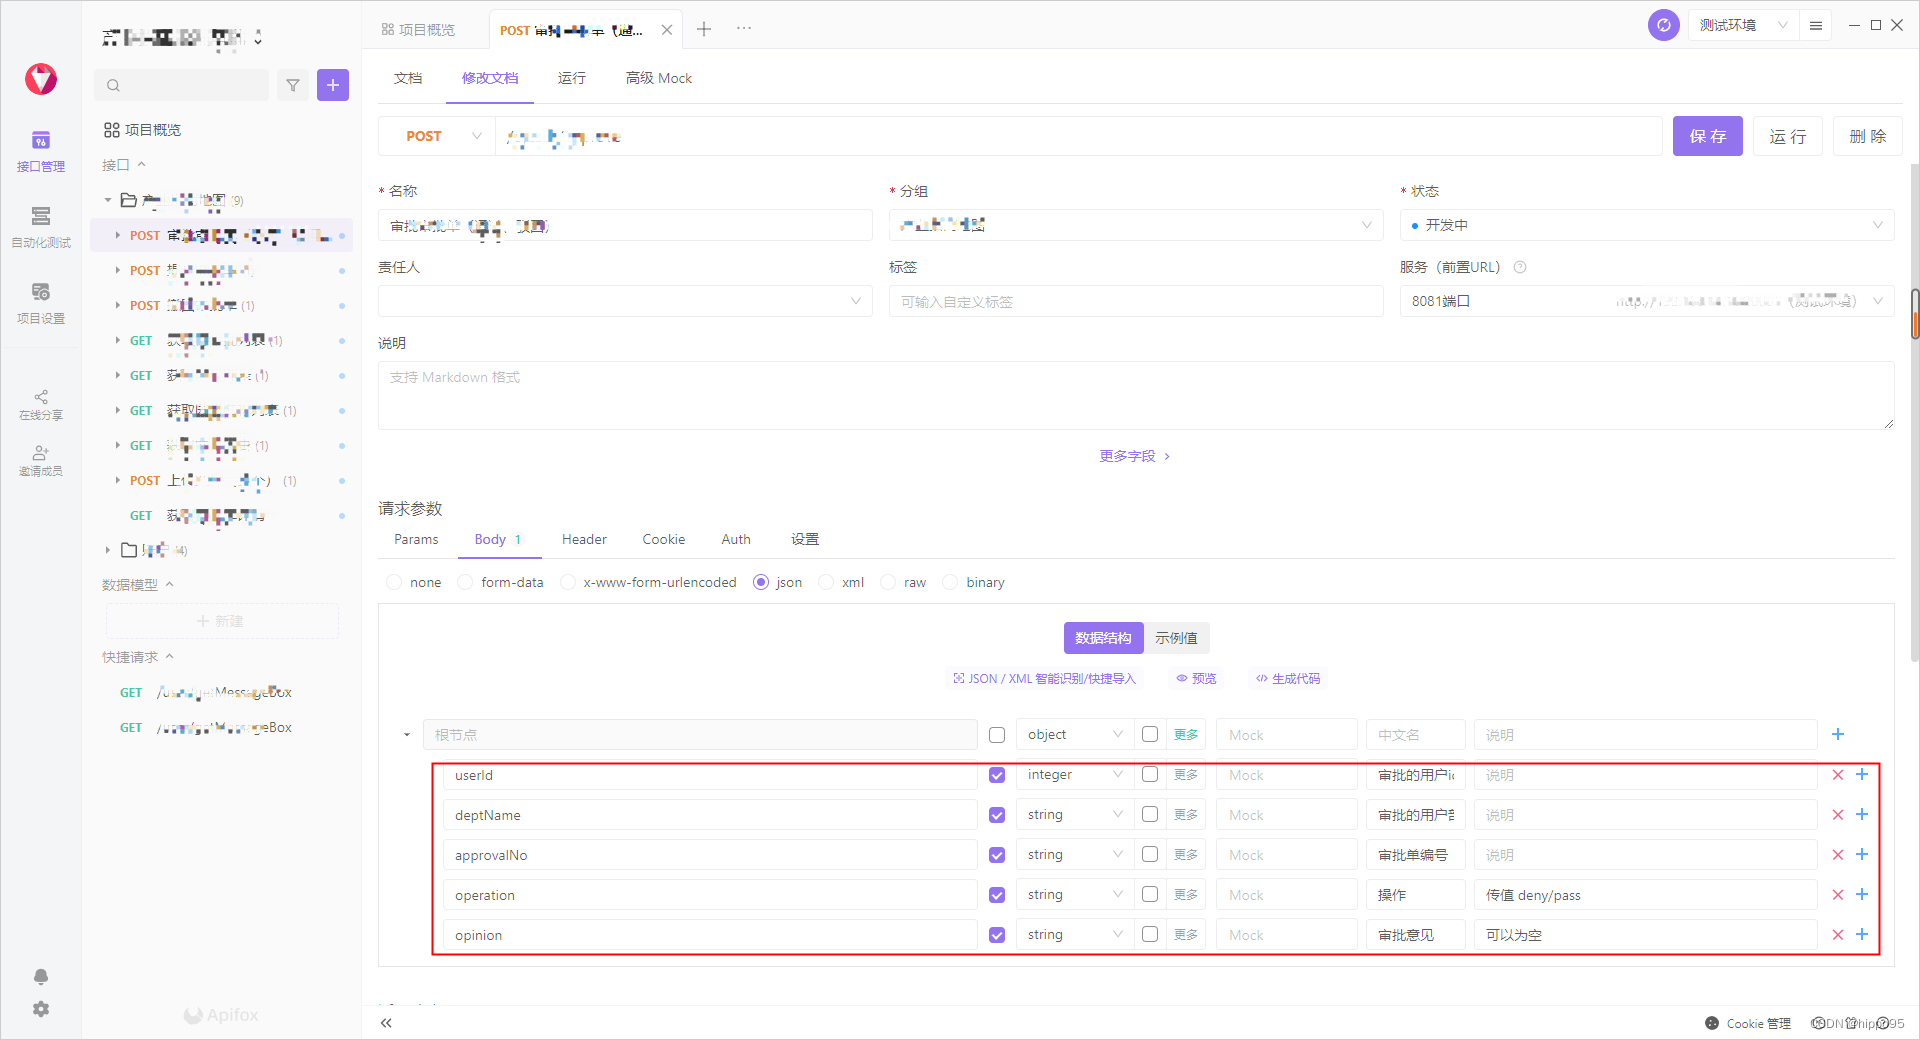Open the status dropdown showing 开发中
This screenshot has width=1920, height=1040.
(x=1647, y=225)
